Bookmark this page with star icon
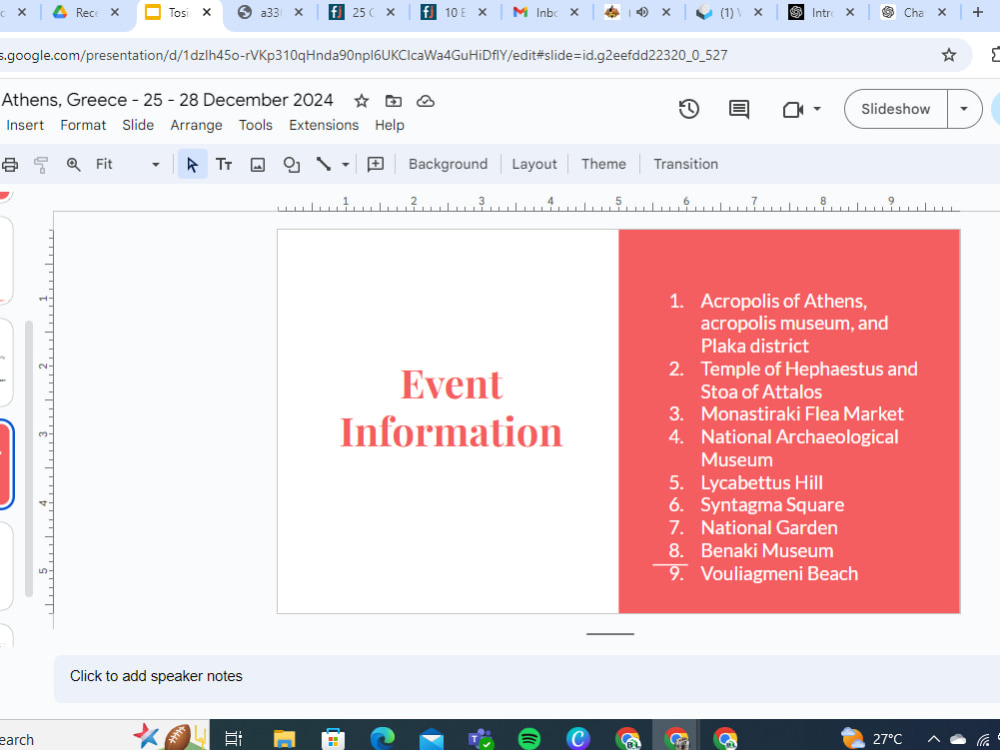The height and width of the screenshot is (750, 1000). [949, 55]
